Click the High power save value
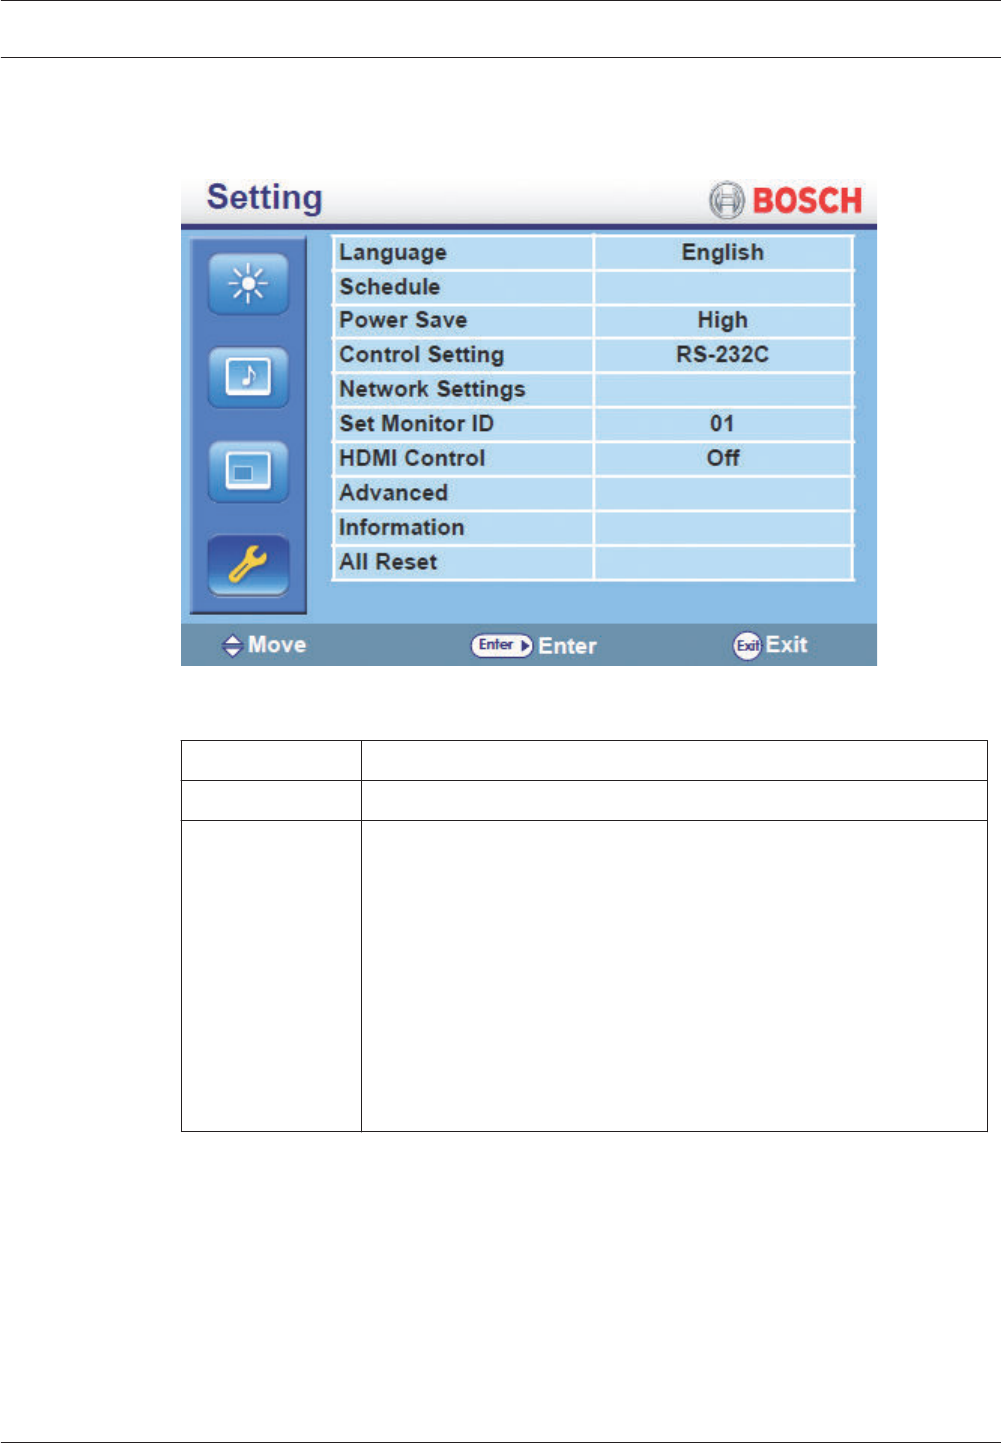Screen dimensions: 1001x1443 [723, 321]
